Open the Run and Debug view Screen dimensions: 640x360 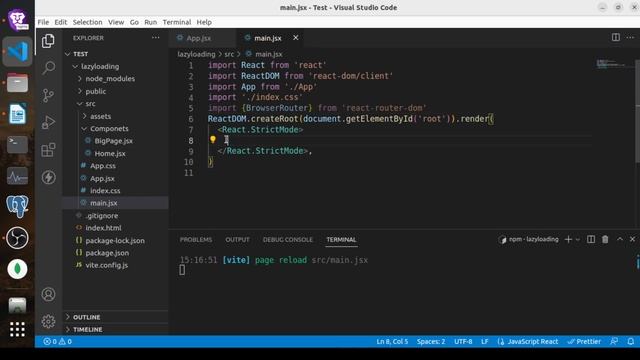click(48, 122)
